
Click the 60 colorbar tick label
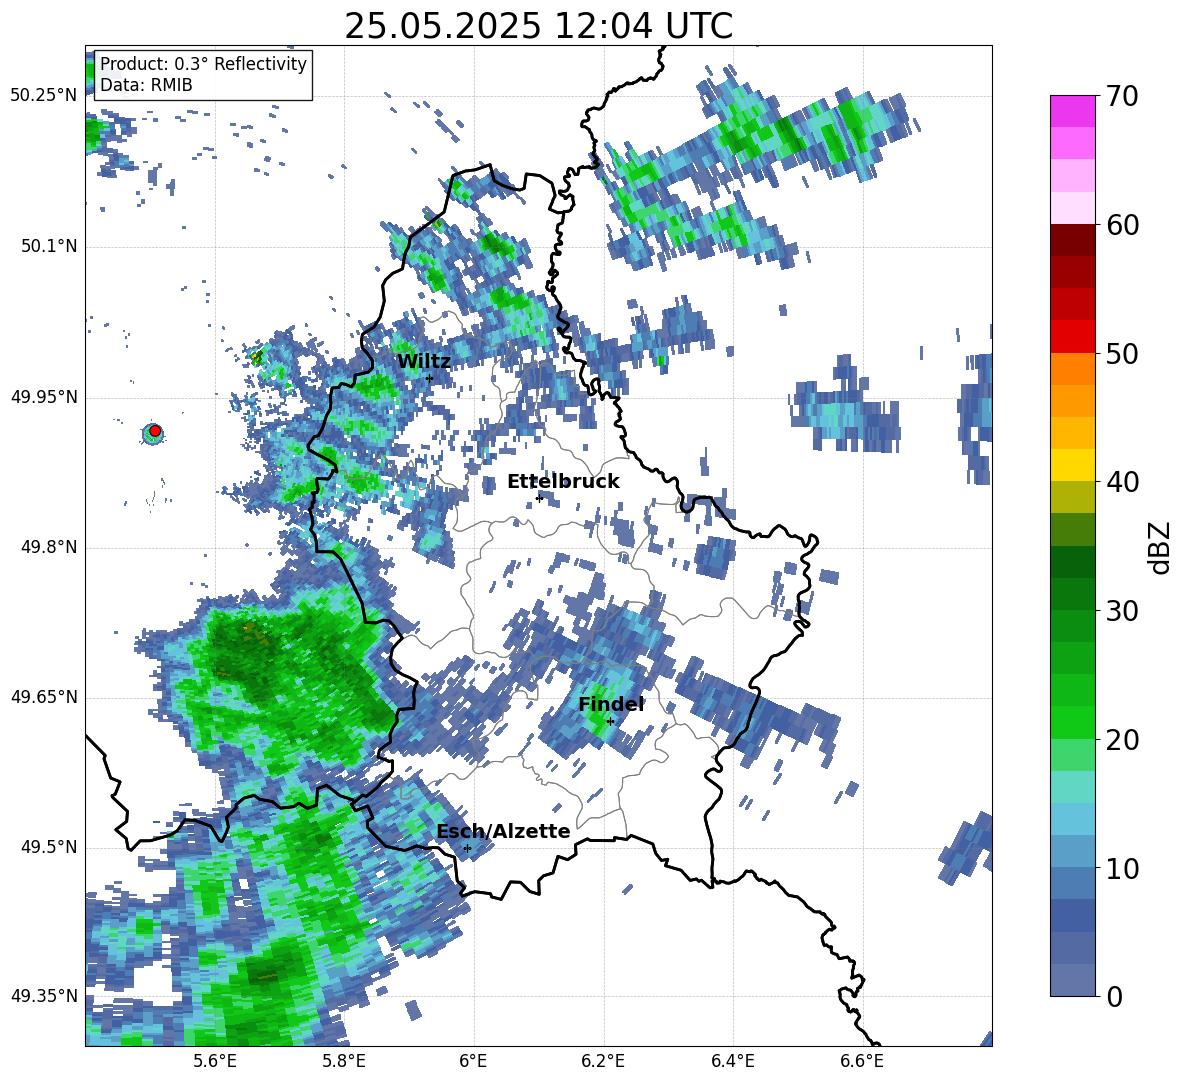(x=1123, y=225)
